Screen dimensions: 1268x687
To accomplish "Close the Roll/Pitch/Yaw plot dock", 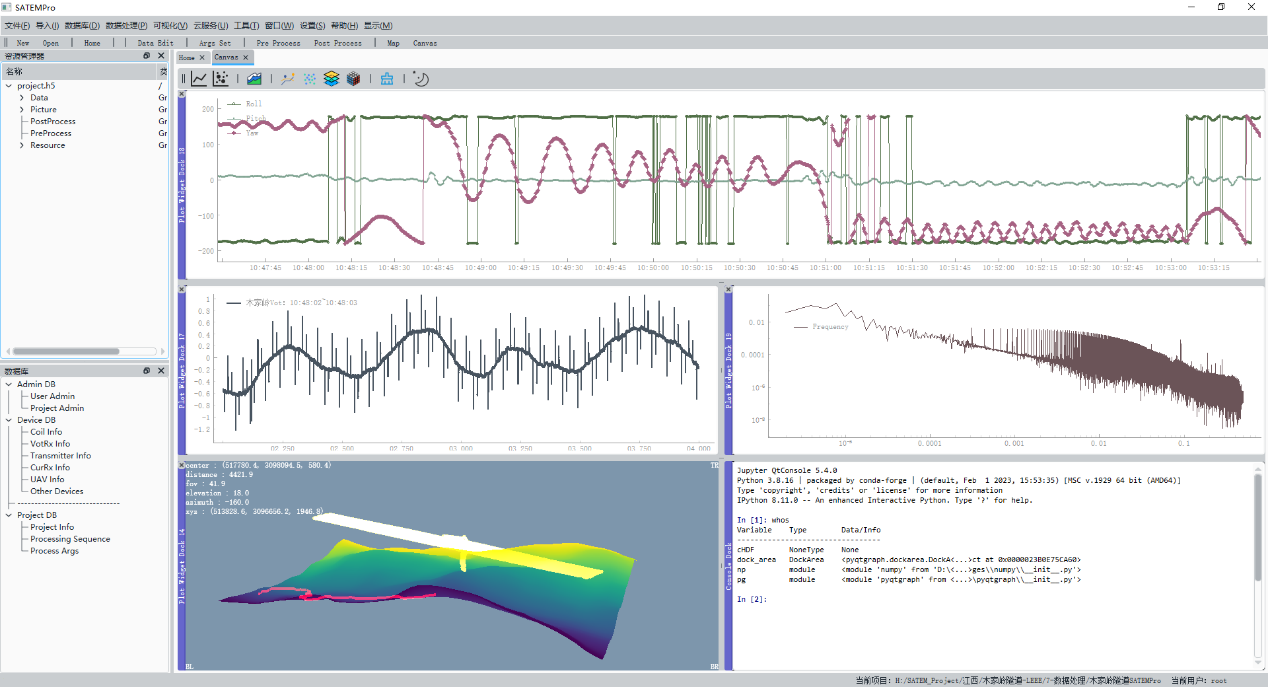I will (x=182, y=95).
